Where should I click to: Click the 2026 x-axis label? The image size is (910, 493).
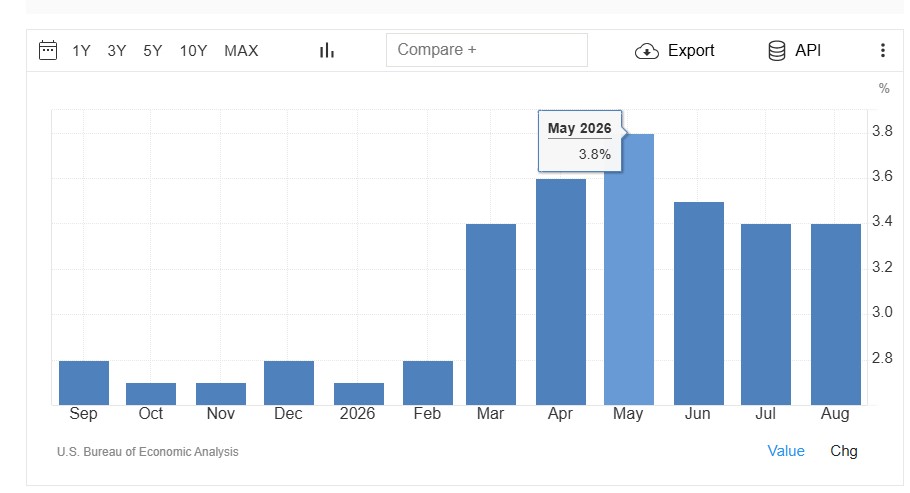click(358, 413)
